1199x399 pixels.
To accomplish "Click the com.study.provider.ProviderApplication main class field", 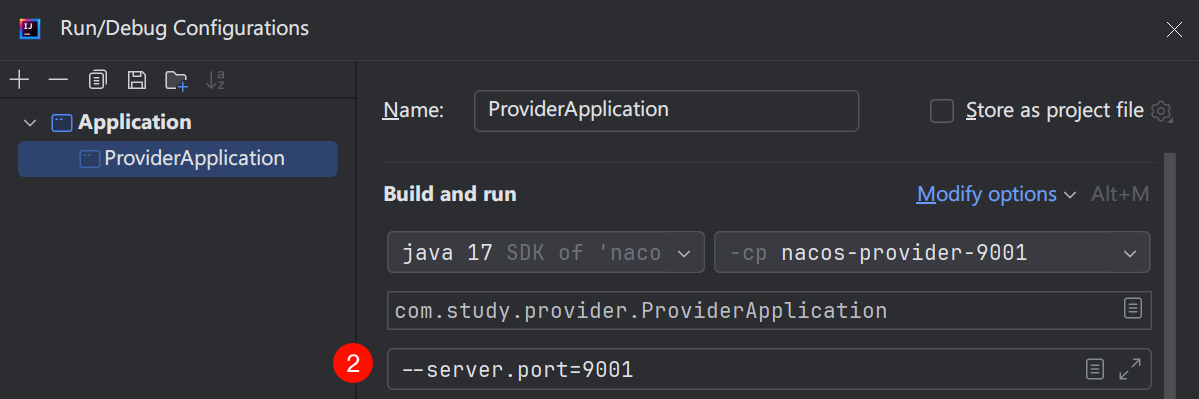I will [768, 310].
